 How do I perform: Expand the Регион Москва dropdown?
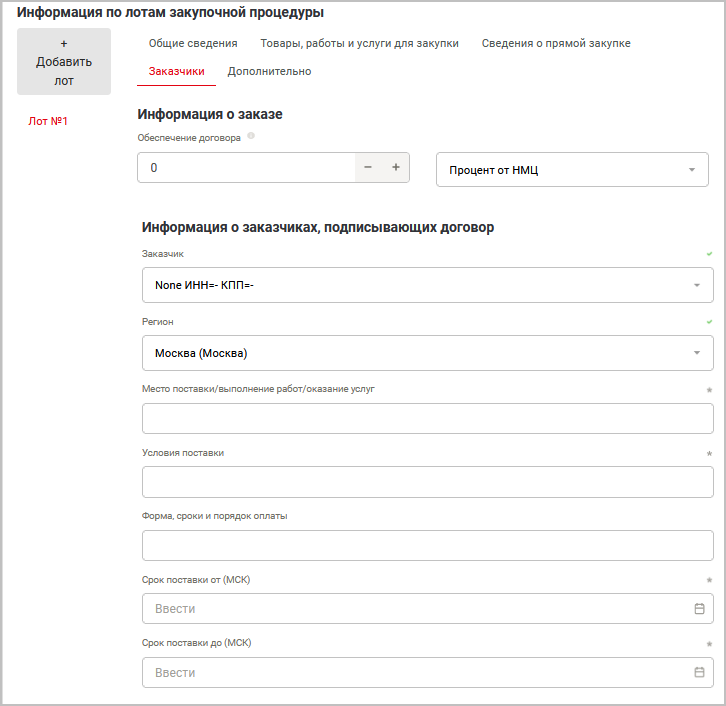(x=696, y=353)
